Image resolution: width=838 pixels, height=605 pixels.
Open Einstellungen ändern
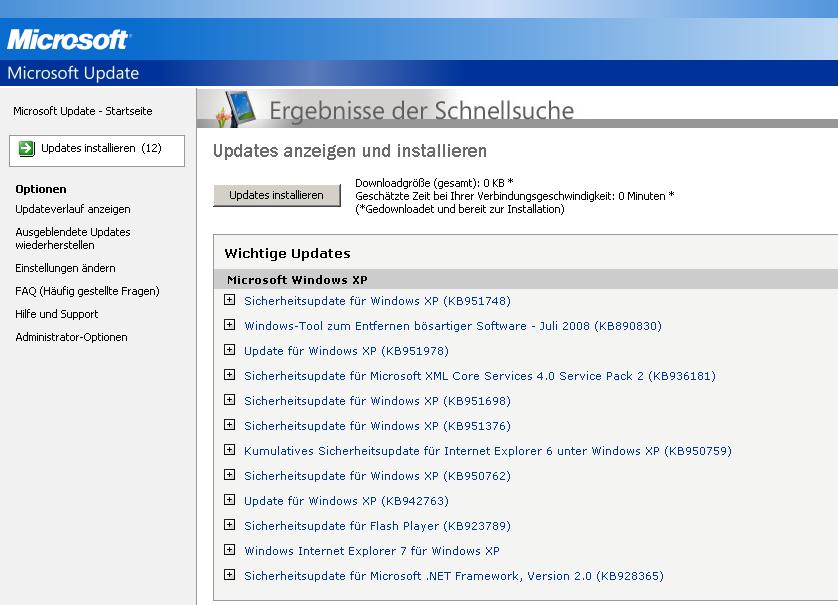tap(65, 268)
